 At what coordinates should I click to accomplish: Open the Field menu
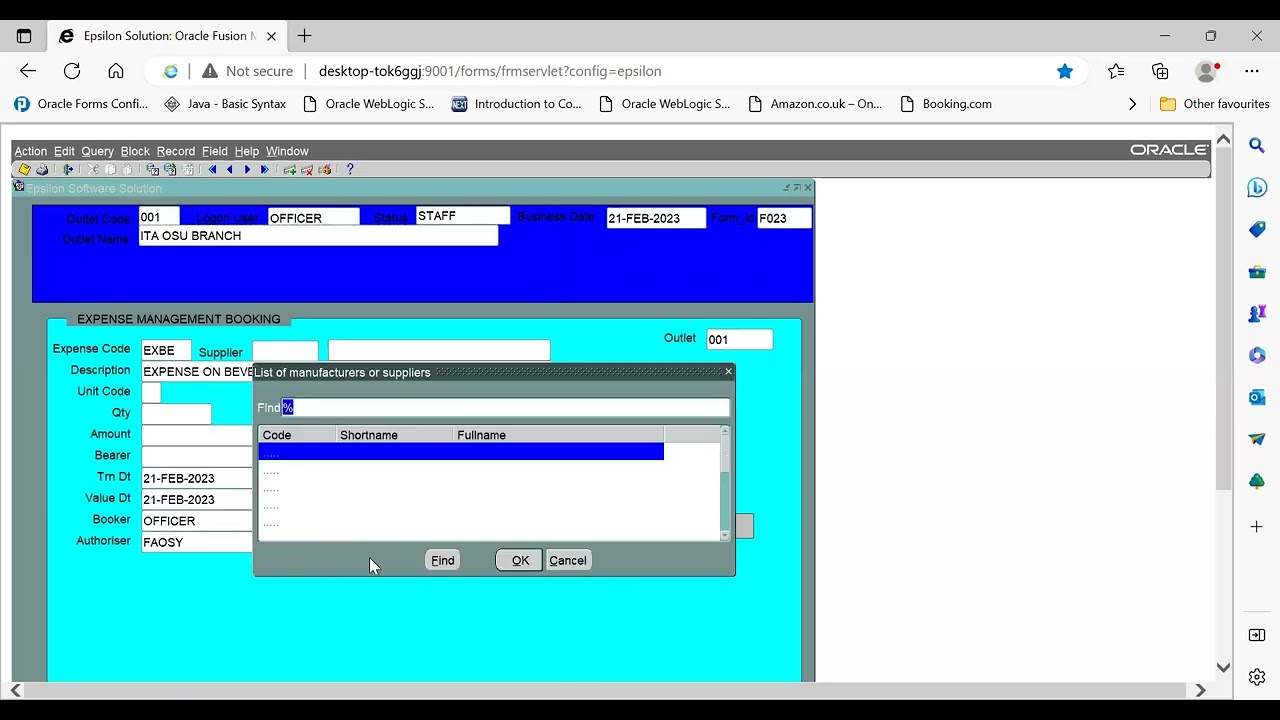(x=215, y=151)
